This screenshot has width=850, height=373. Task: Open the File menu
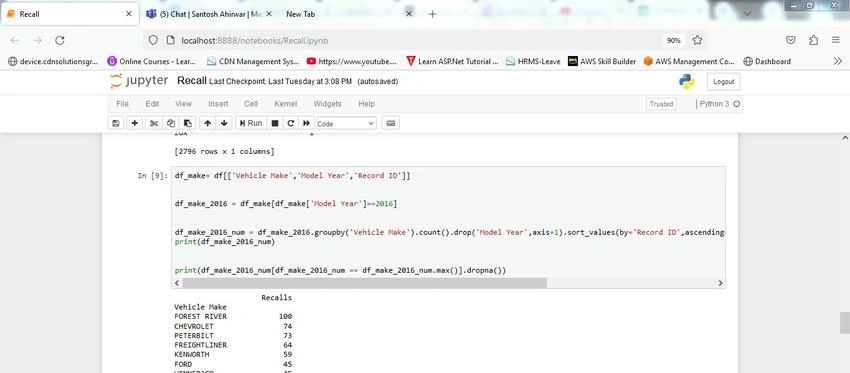point(123,104)
